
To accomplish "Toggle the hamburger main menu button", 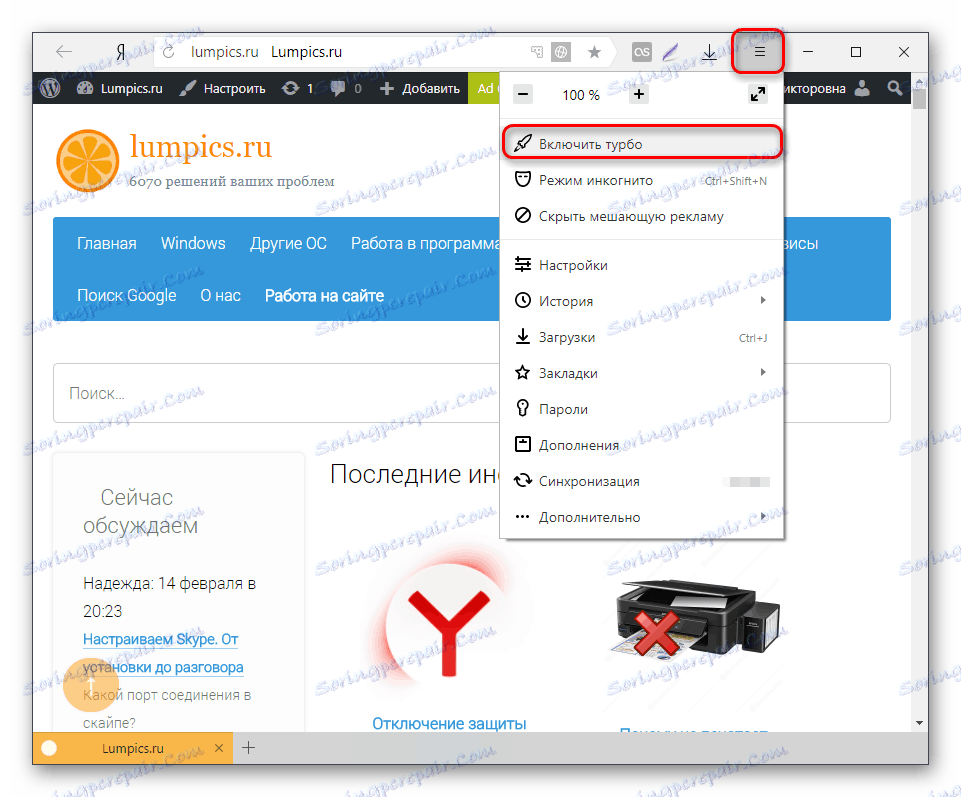I will tap(759, 52).
